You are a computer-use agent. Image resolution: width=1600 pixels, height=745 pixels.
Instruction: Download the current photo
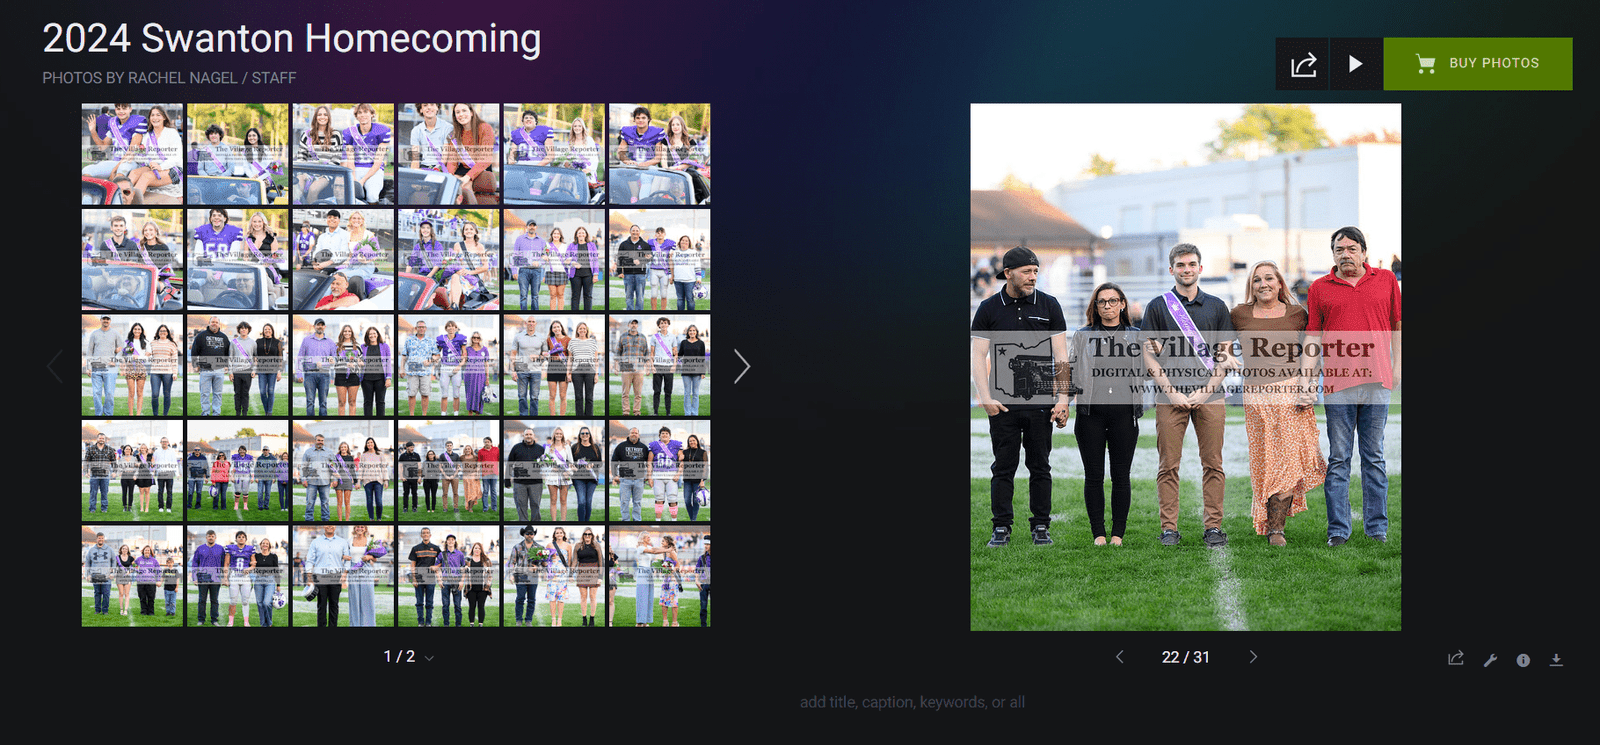(1556, 660)
